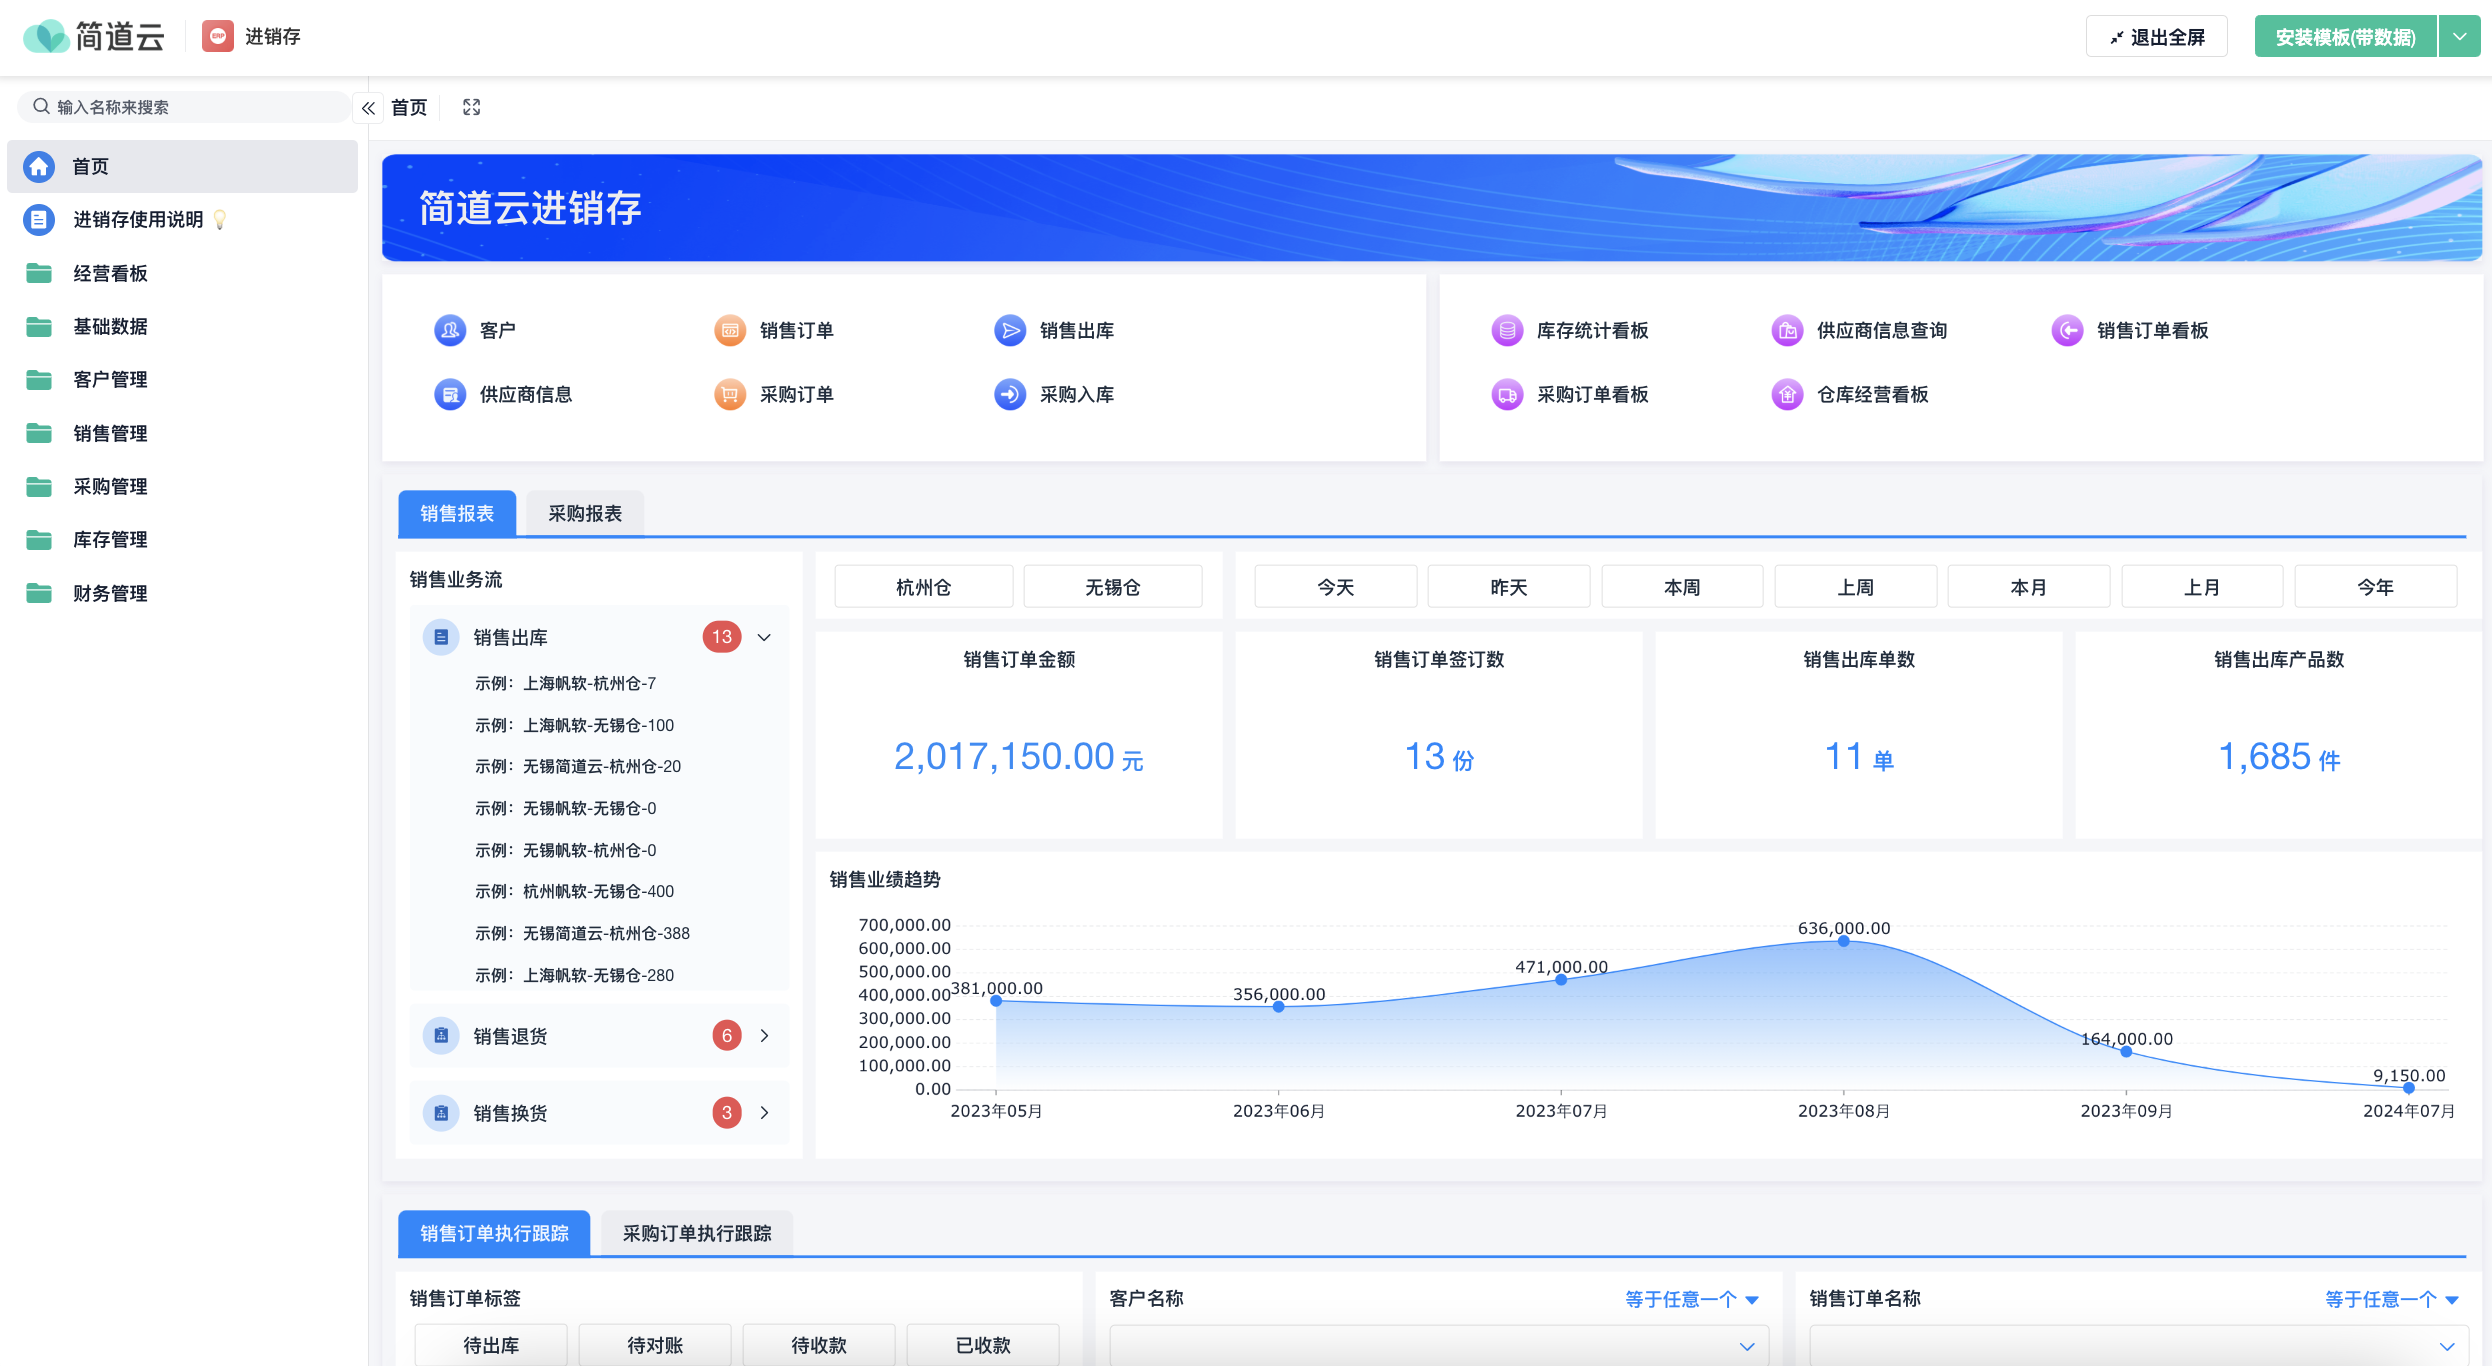The height and width of the screenshot is (1366, 2492).
Task: Open dropdown arrow next to 安装模板 button
Action: coord(2460,37)
